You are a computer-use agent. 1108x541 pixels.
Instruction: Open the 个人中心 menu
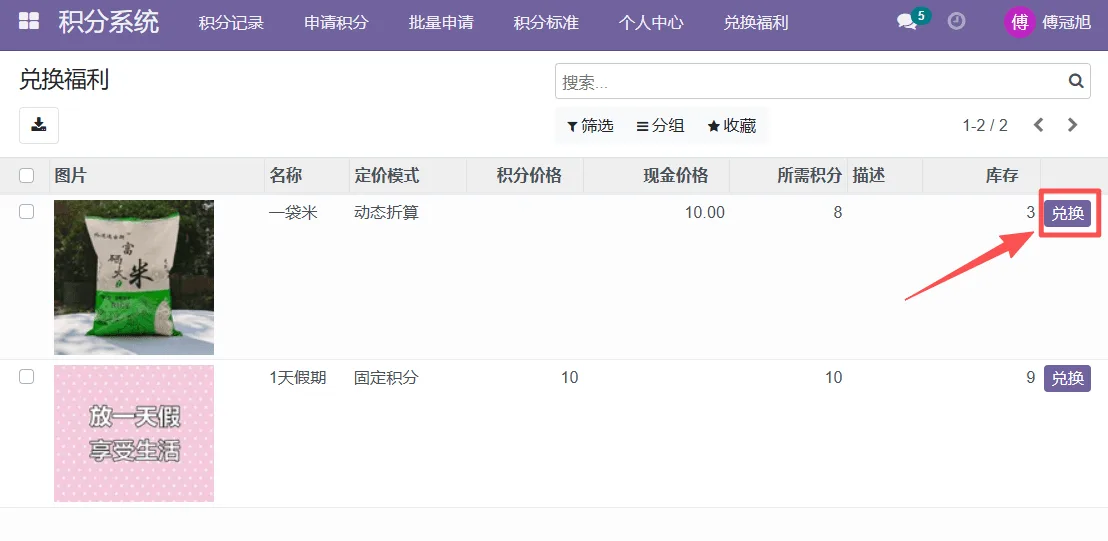click(651, 23)
